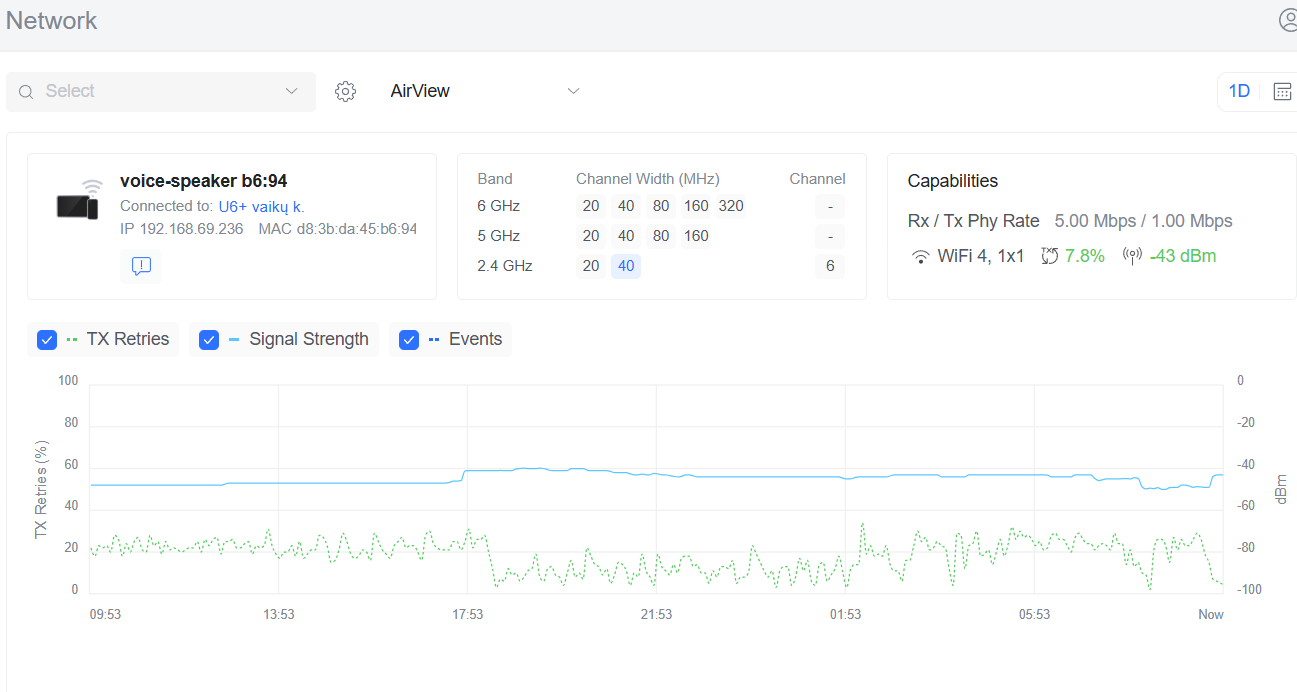Image resolution: width=1297 pixels, height=692 pixels.
Task: Click the 09:53 time axis label
Action: [105, 614]
